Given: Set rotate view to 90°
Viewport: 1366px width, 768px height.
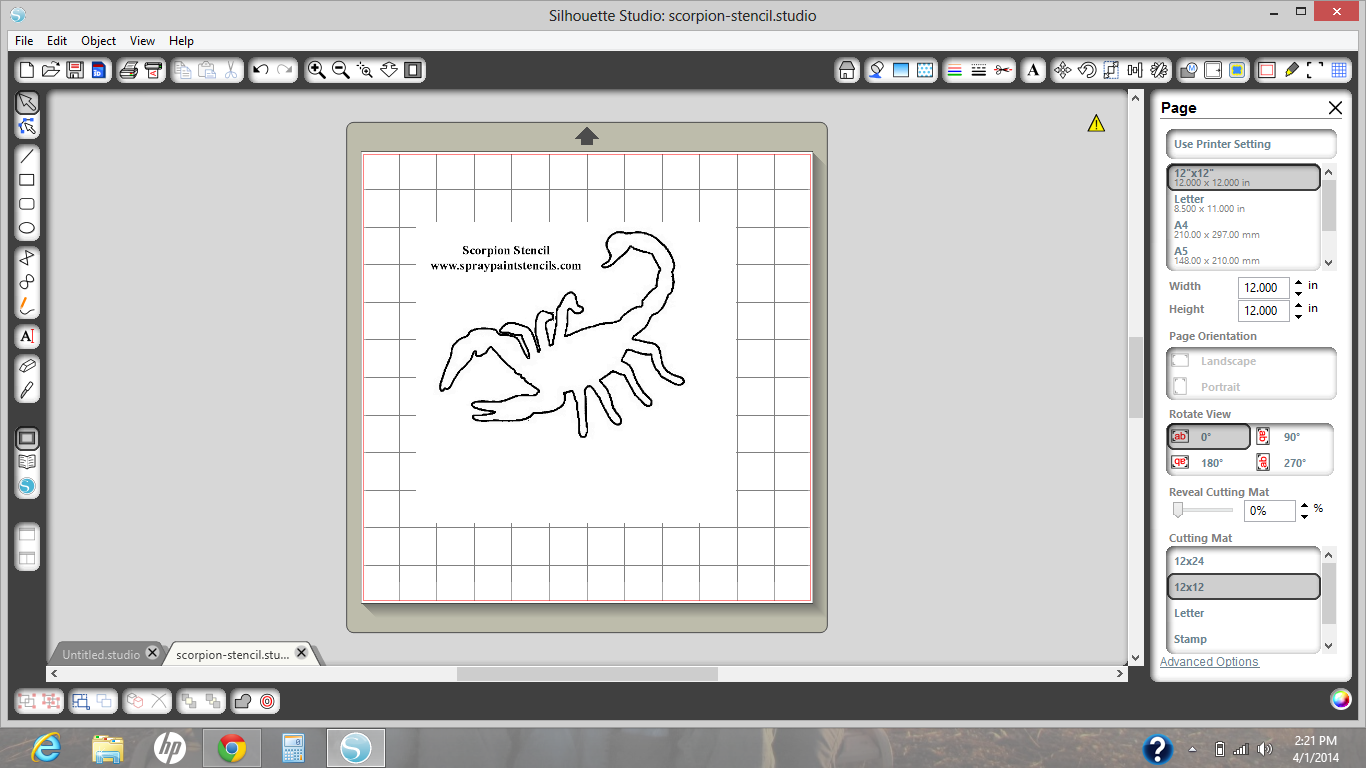Looking at the screenshot, I should (x=1292, y=437).
